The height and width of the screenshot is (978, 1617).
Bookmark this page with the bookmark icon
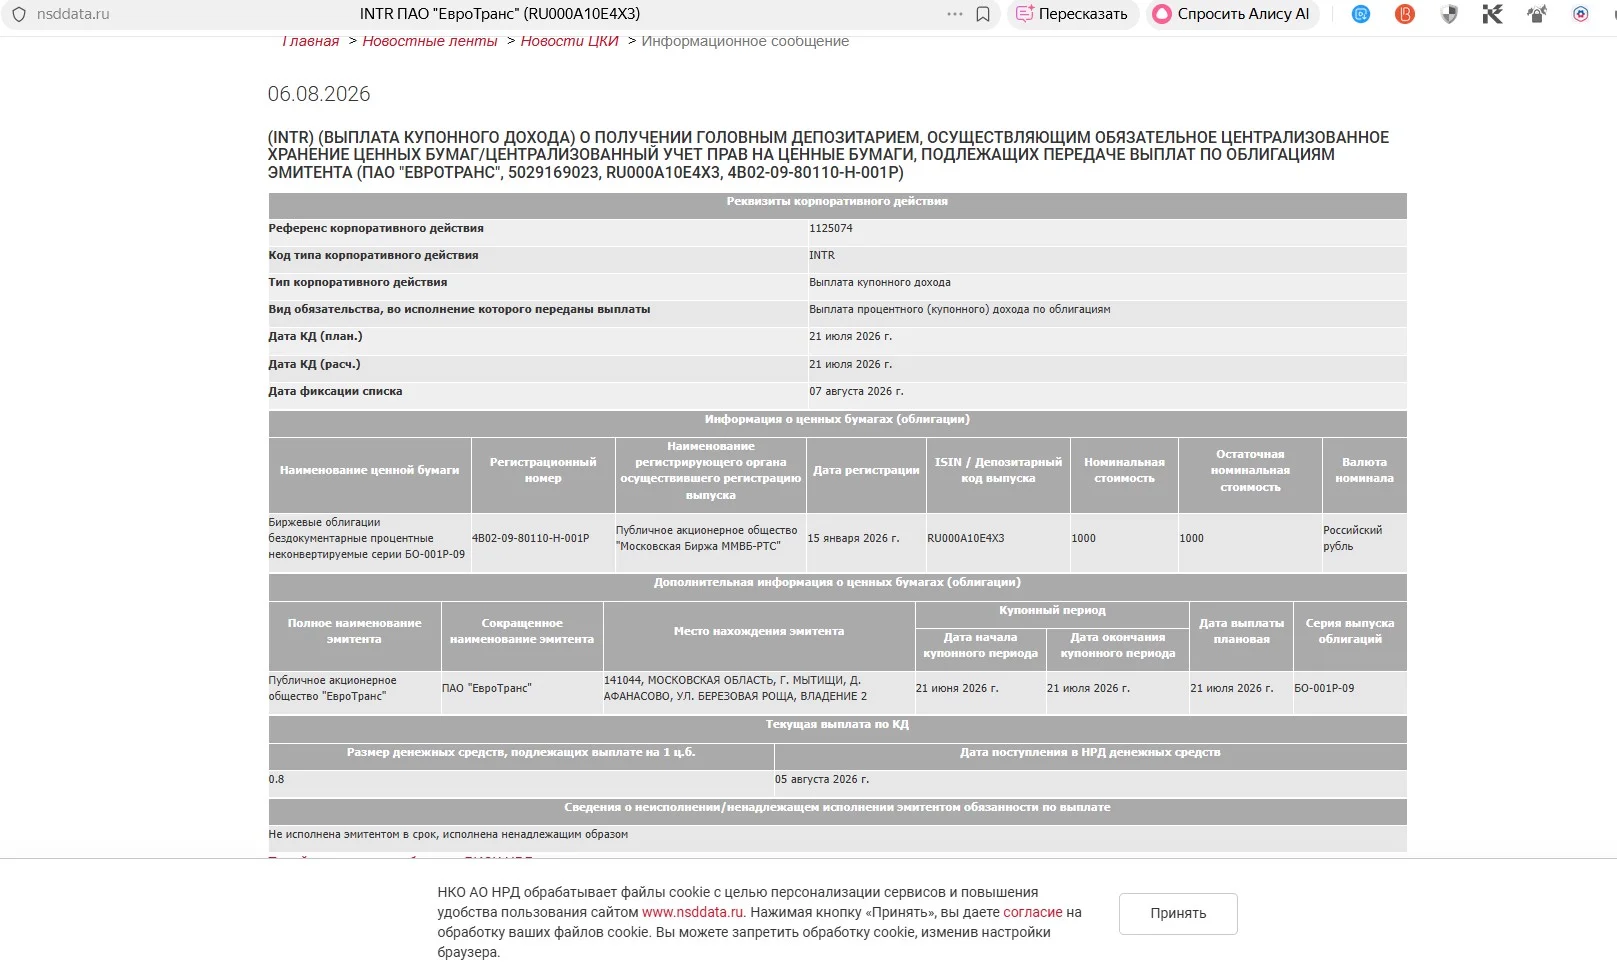tap(983, 14)
